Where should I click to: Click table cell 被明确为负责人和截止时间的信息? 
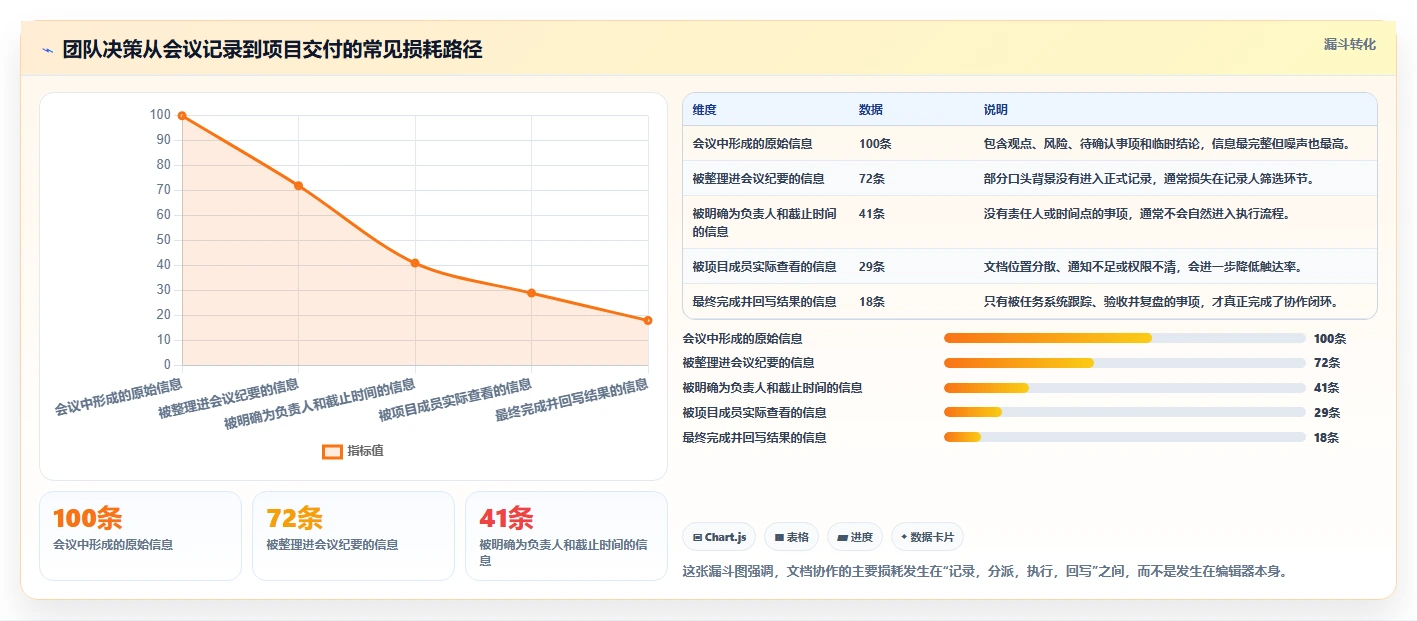tap(765, 222)
